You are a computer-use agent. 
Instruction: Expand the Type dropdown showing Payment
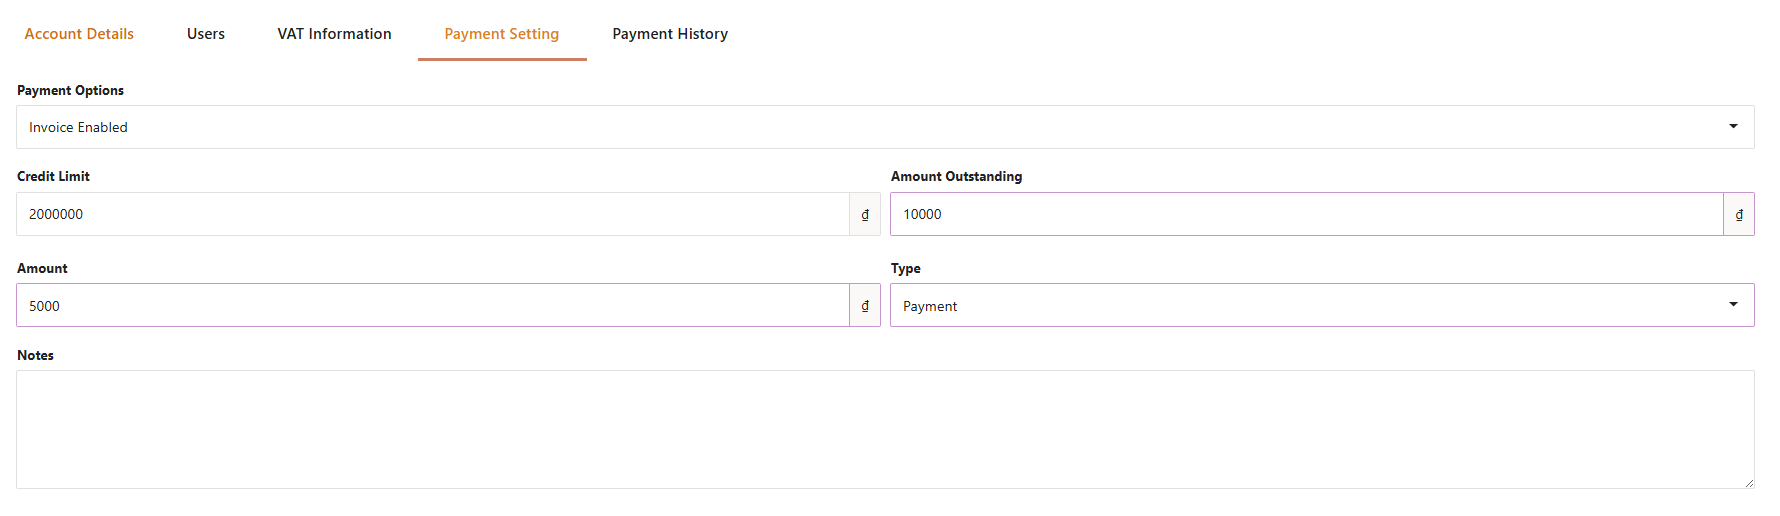[1322, 306]
